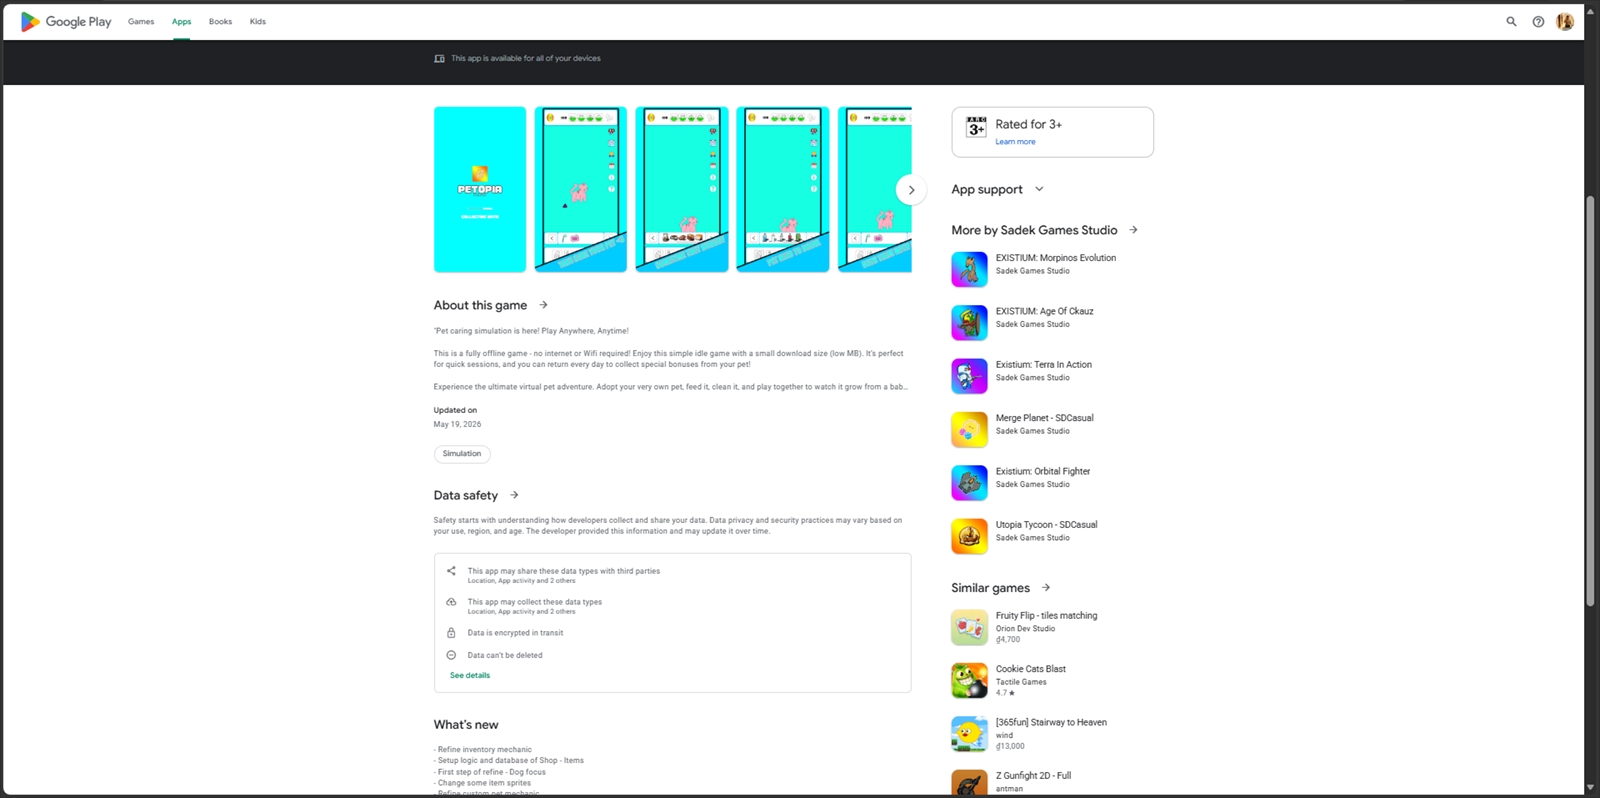
Task: Switch to the Kids tab
Action: [x=258, y=22]
